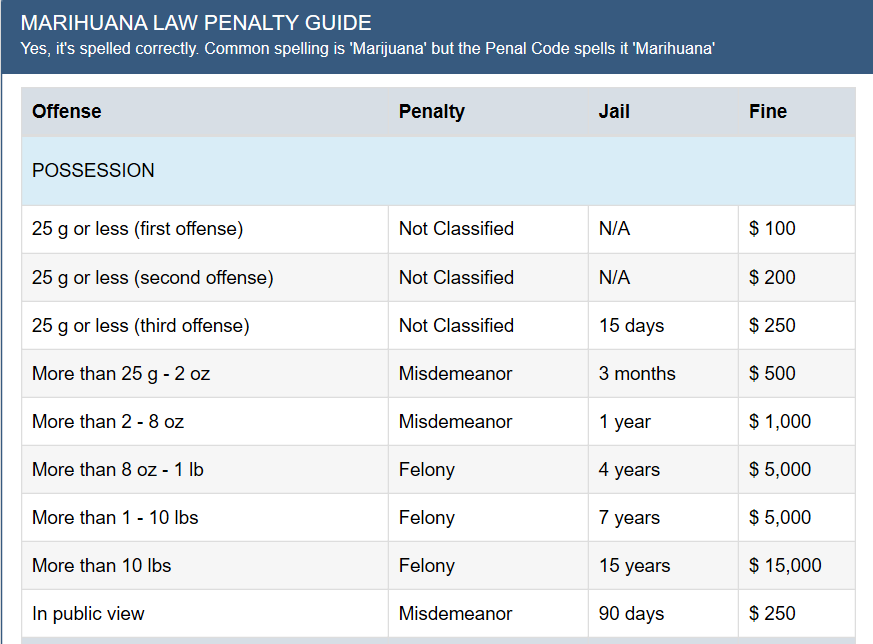The image size is (873, 644).
Task: Click the Marihuana Law Penalty Guide title
Action: (x=196, y=23)
